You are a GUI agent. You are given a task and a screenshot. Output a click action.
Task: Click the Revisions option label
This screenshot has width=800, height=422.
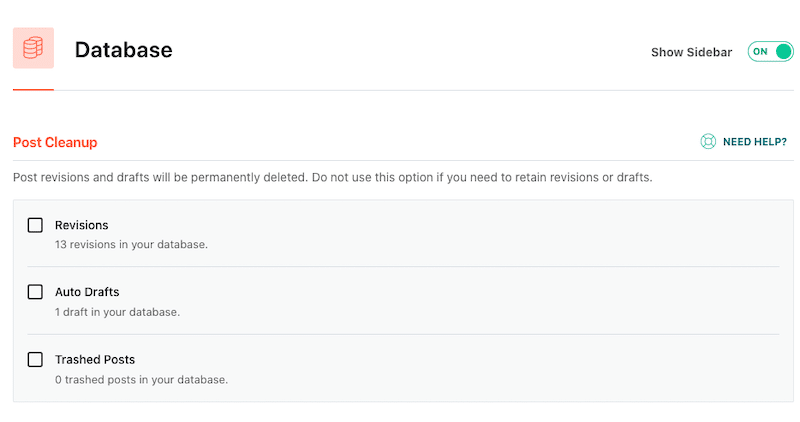pos(81,225)
